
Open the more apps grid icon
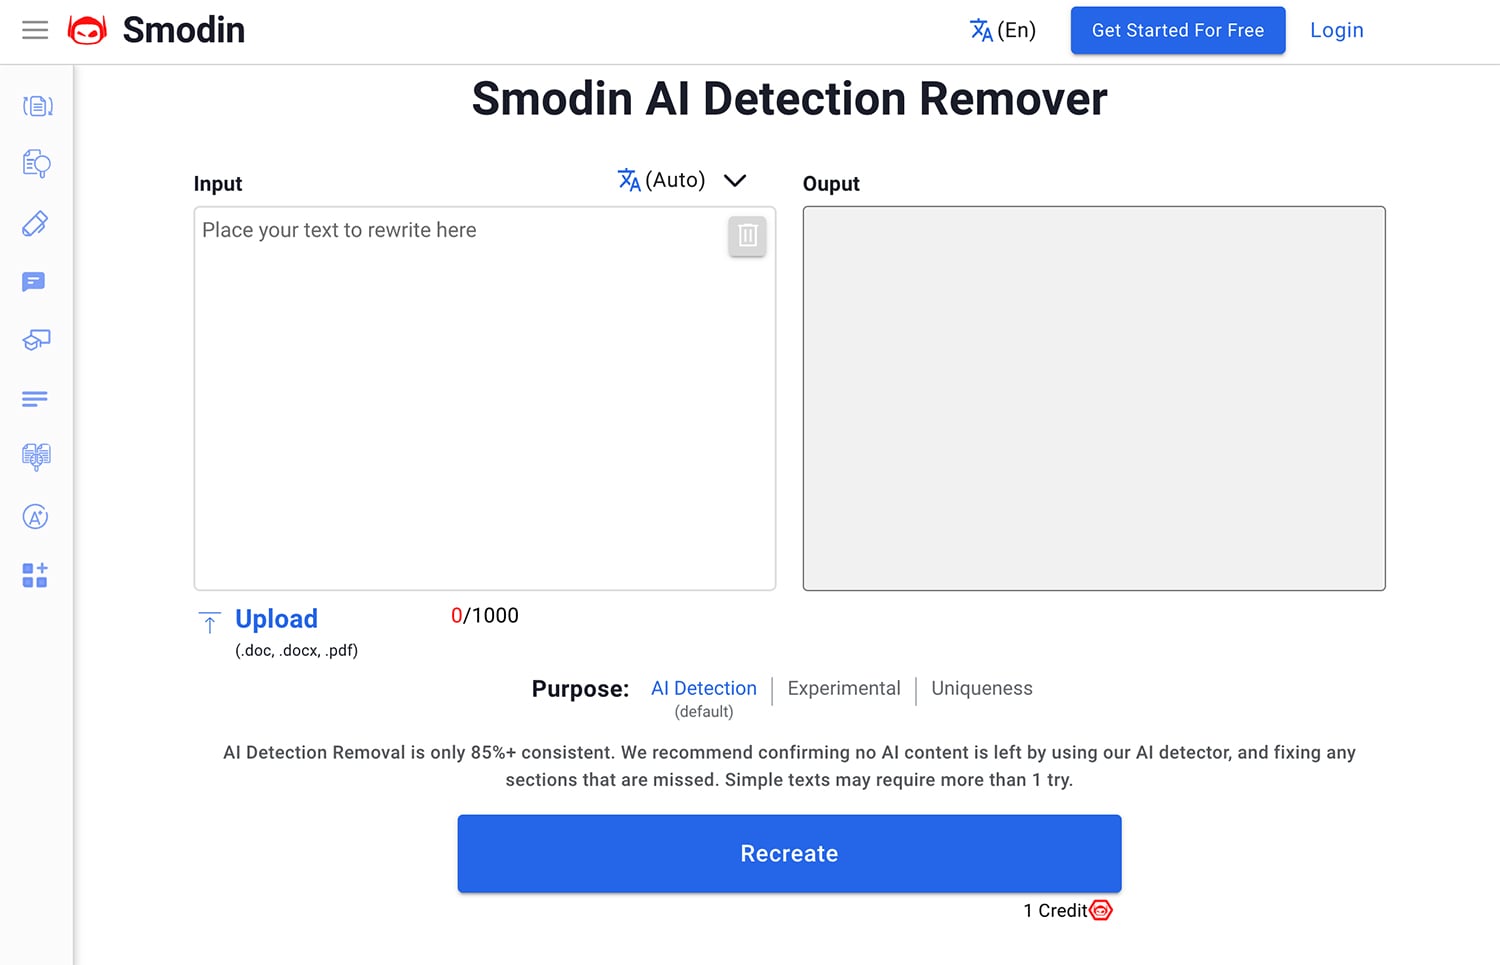pyautogui.click(x=35, y=575)
